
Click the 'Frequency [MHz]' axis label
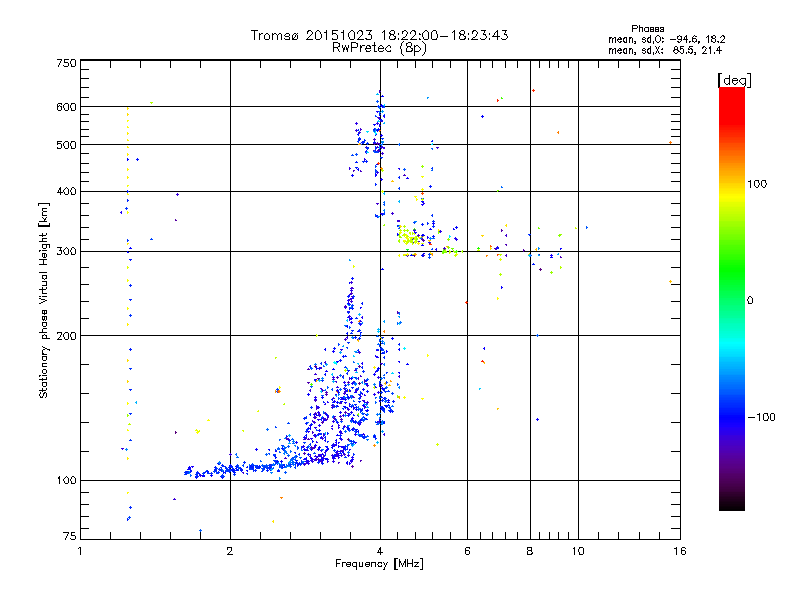pyautogui.click(x=379, y=564)
